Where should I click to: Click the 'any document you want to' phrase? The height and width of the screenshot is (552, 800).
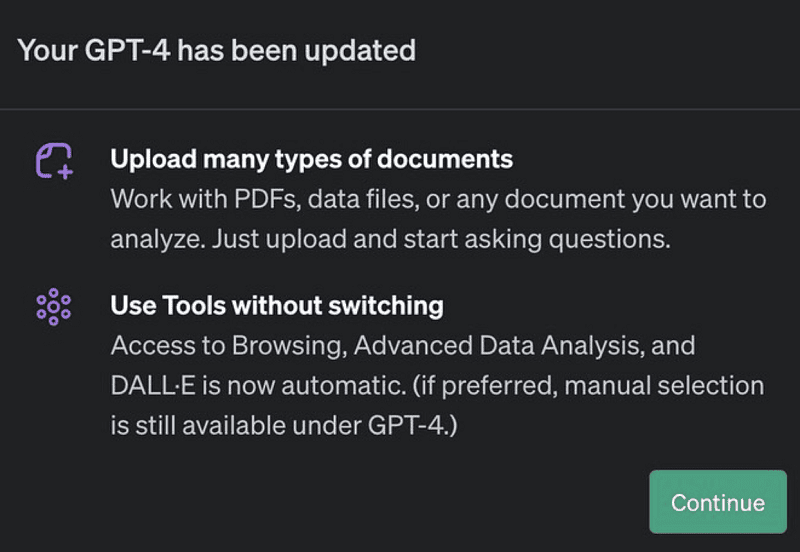point(611,199)
